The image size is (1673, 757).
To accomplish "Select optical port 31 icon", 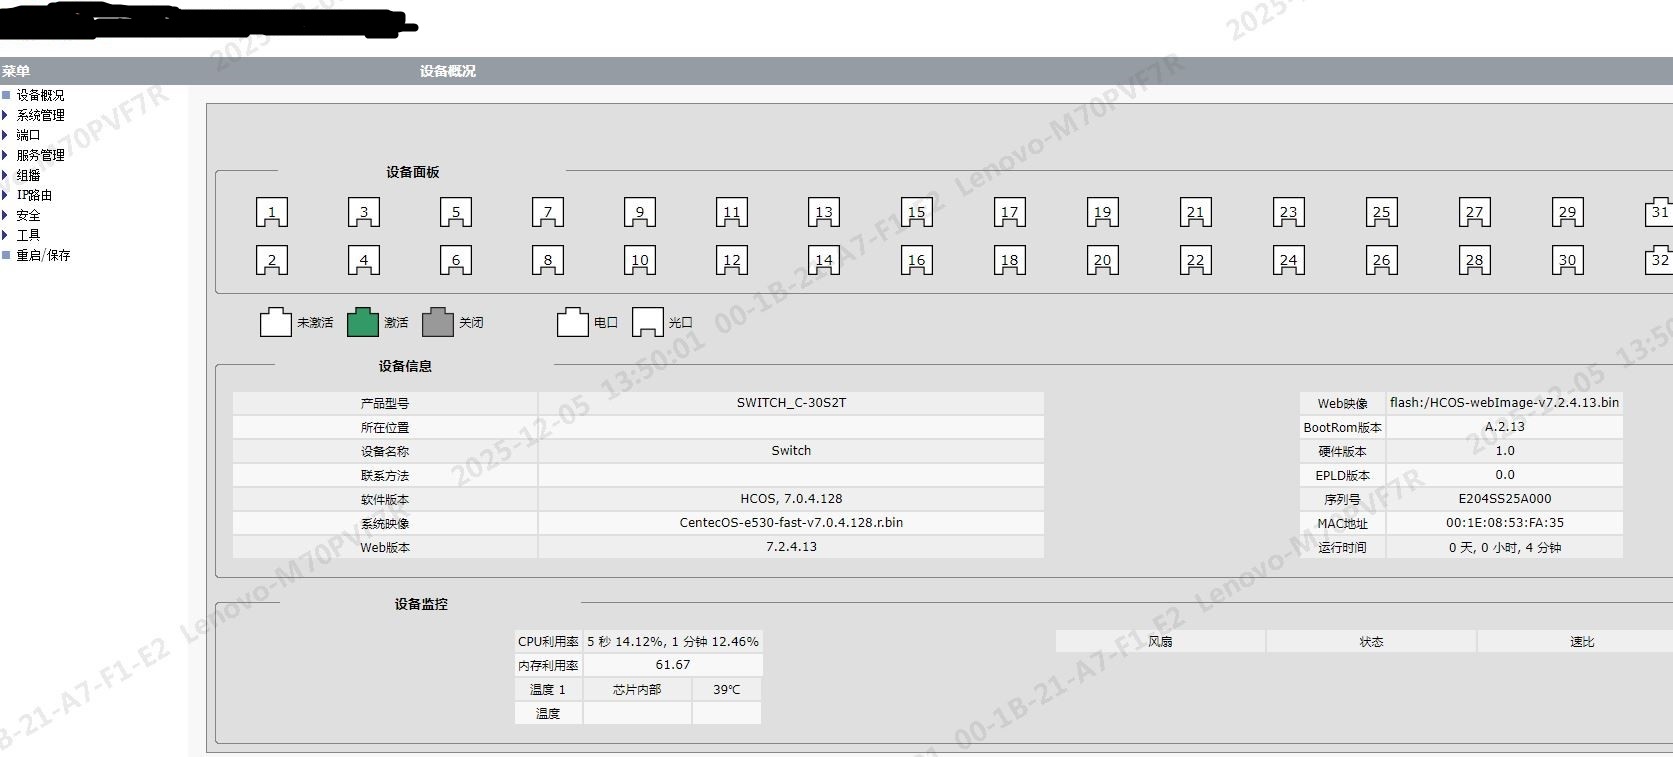I will [1660, 212].
